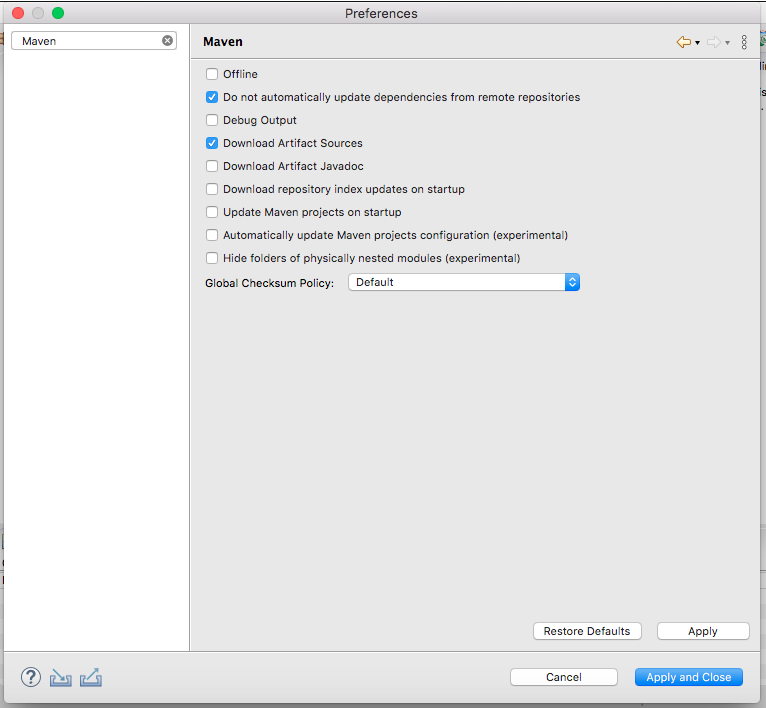The height and width of the screenshot is (708, 766).
Task: Open the help question mark icon
Action: click(31, 677)
